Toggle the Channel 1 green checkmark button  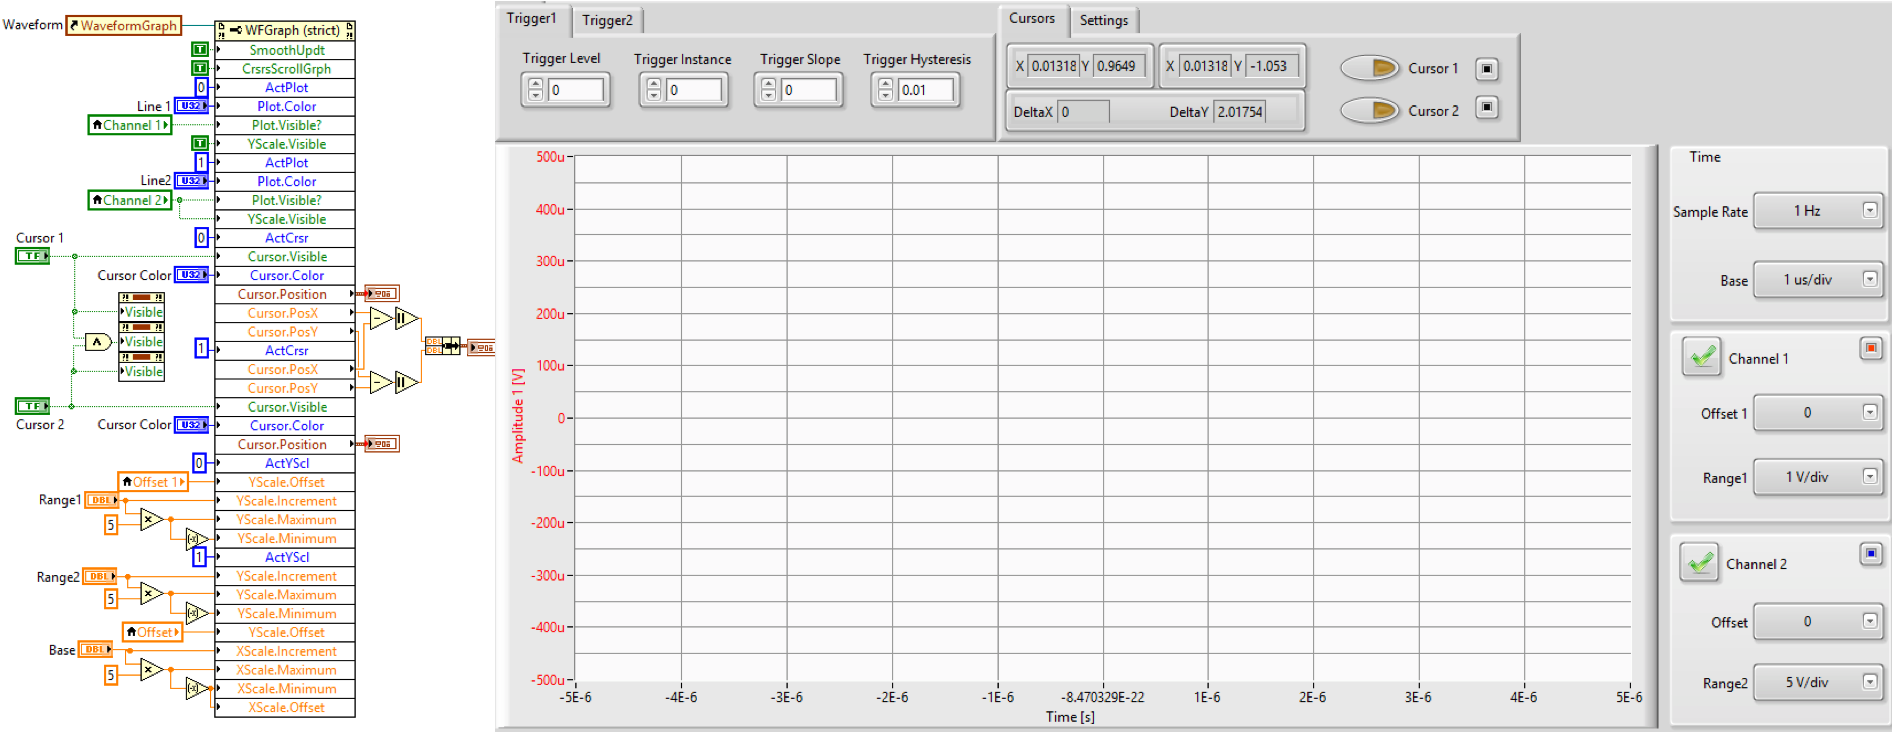[x=1701, y=357]
